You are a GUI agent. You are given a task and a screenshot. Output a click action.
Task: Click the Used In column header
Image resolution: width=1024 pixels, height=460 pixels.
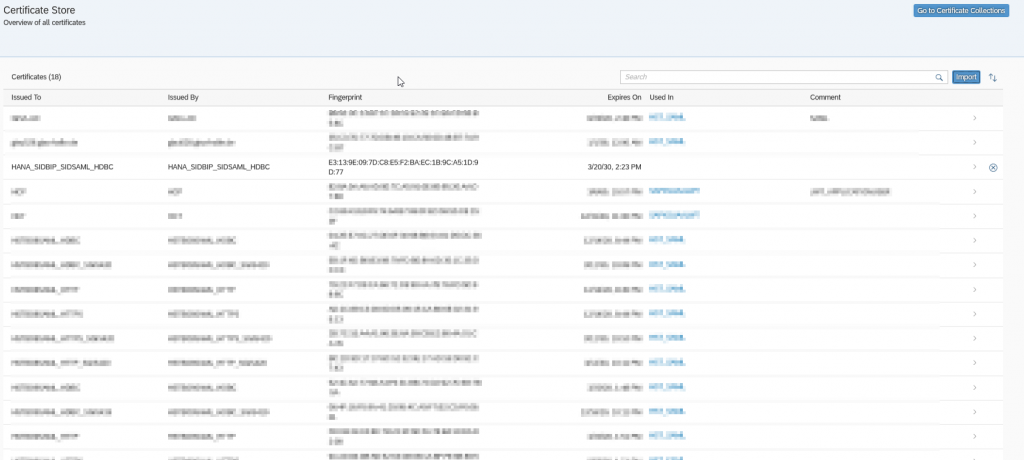(662, 97)
